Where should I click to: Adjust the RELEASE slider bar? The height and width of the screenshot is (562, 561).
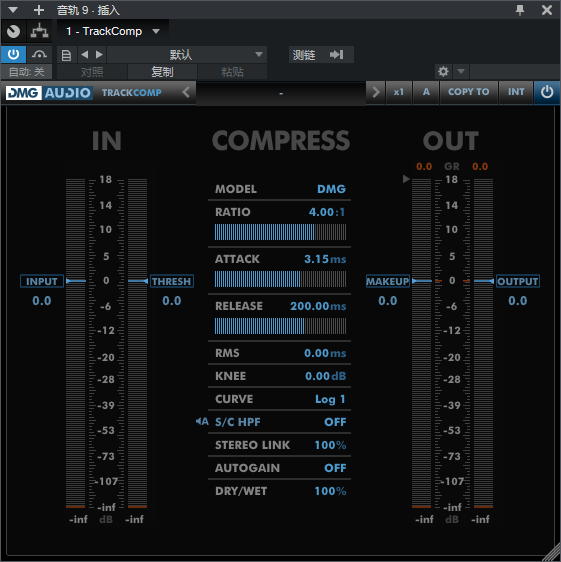(x=280, y=326)
